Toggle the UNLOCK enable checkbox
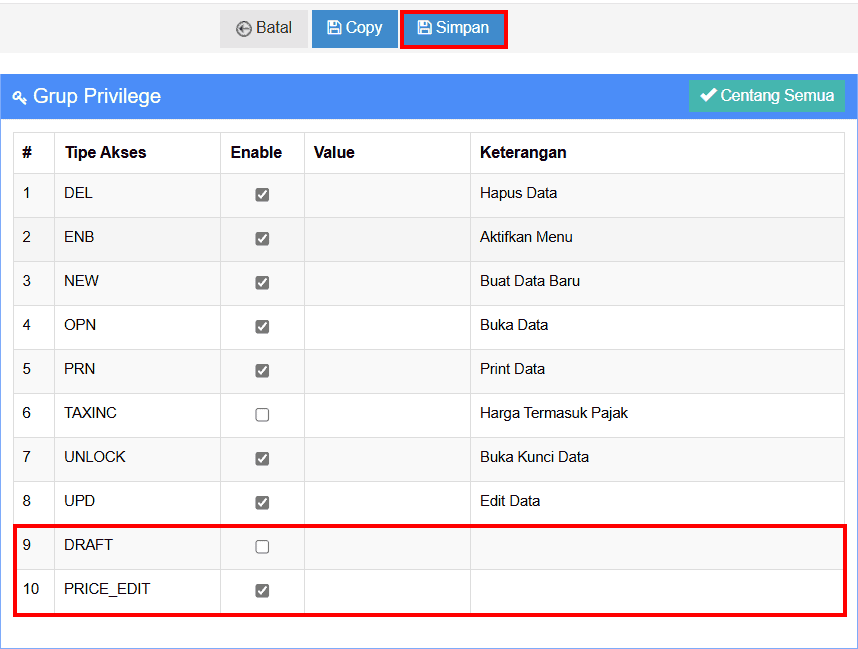The height and width of the screenshot is (649, 858). point(262,458)
